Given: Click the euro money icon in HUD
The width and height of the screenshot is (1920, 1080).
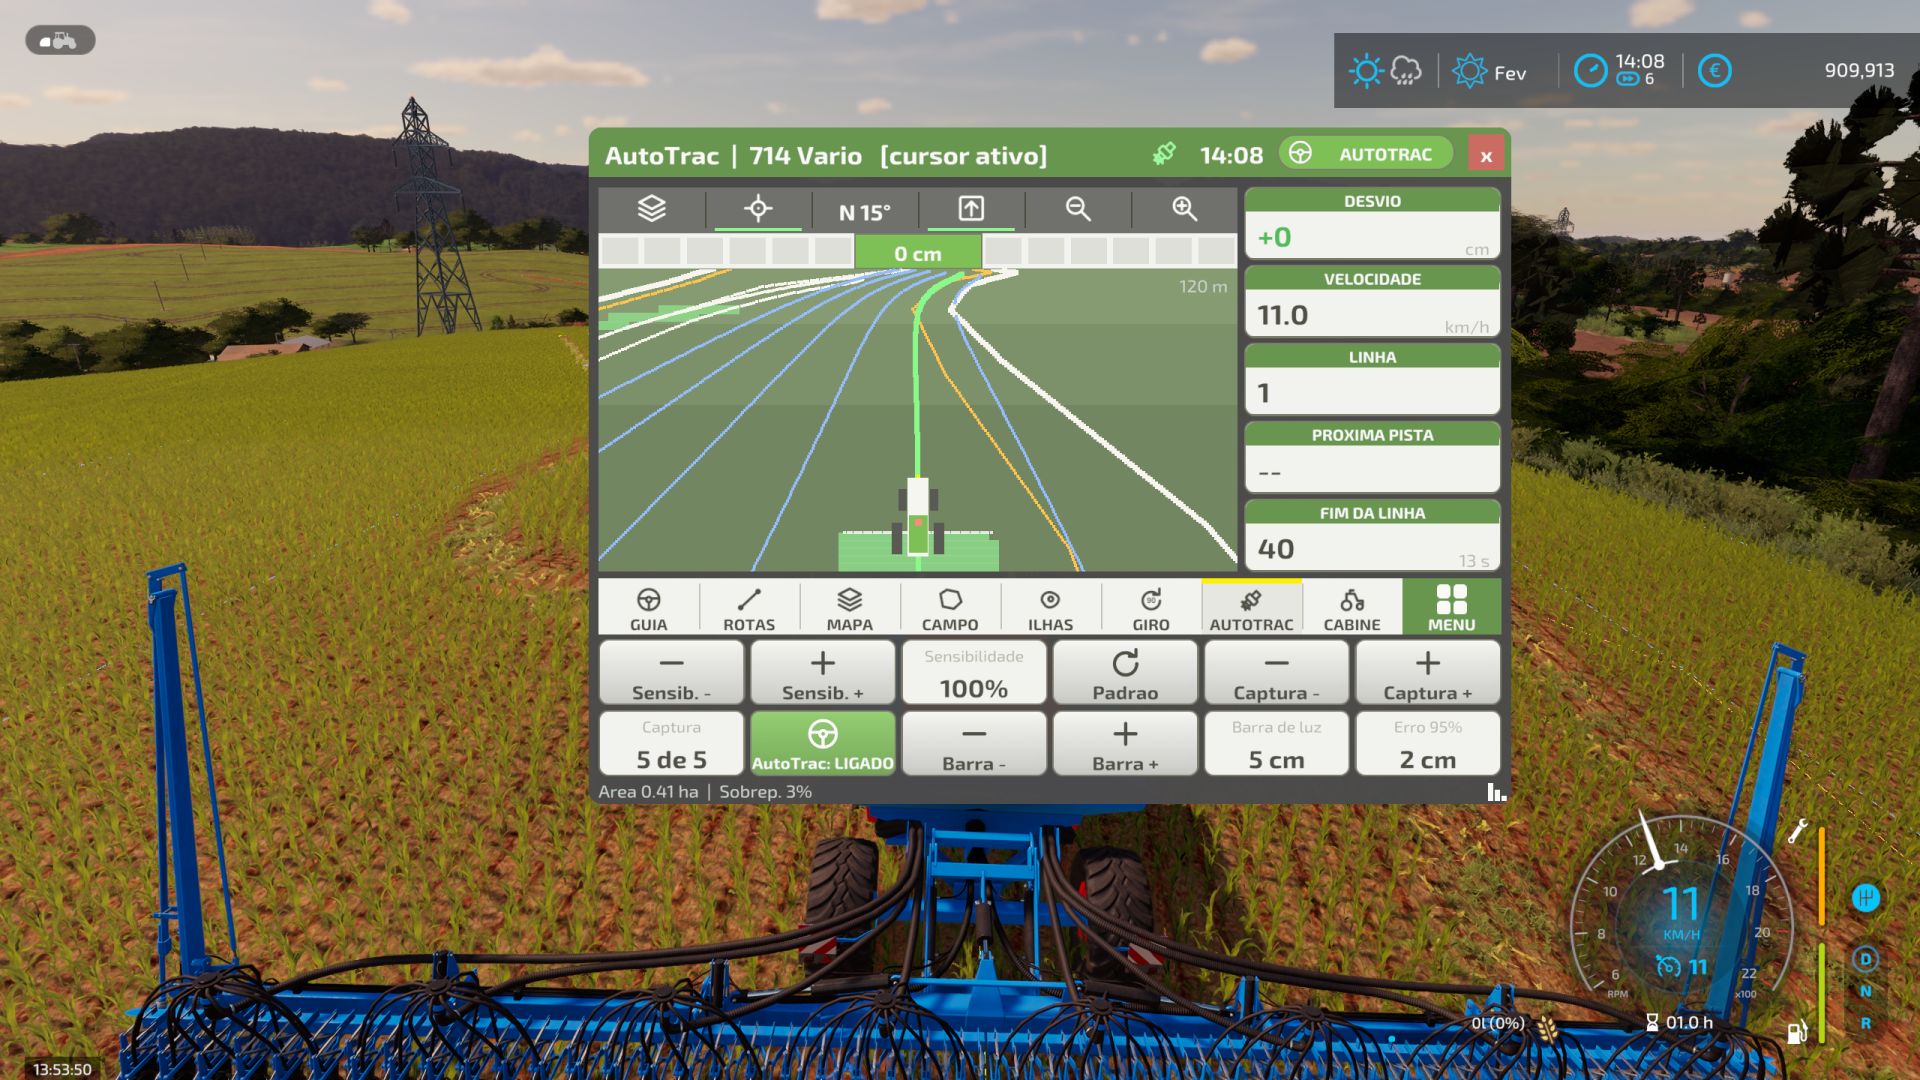Looking at the screenshot, I should click(x=1714, y=71).
